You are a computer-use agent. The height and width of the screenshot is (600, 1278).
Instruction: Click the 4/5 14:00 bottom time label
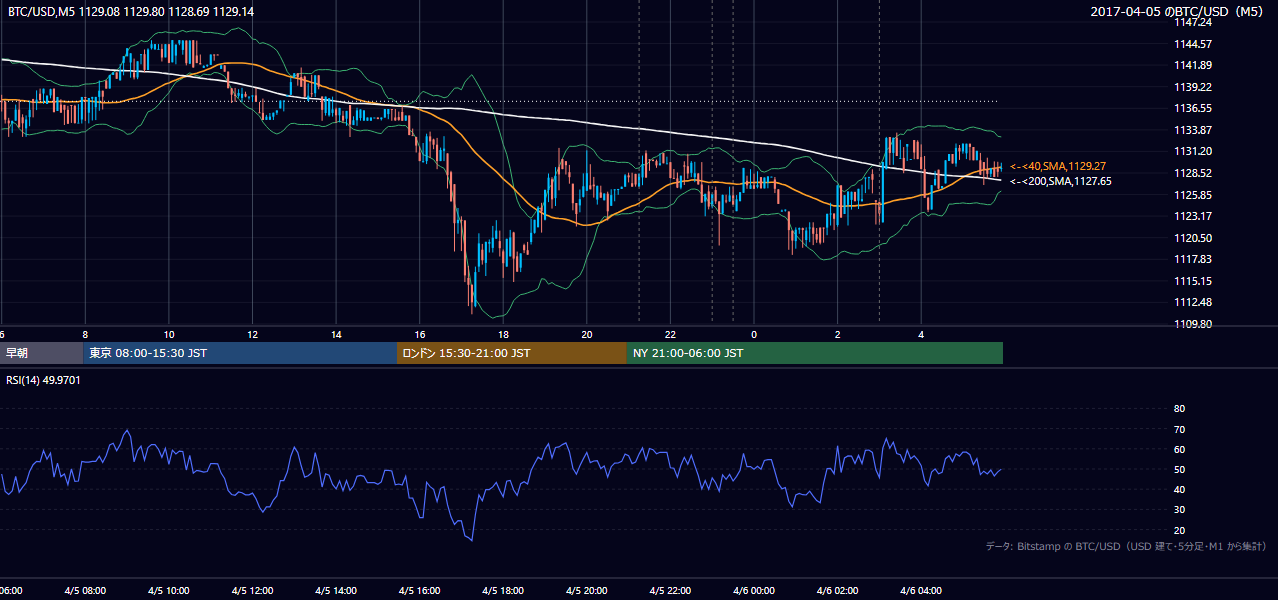(x=336, y=591)
